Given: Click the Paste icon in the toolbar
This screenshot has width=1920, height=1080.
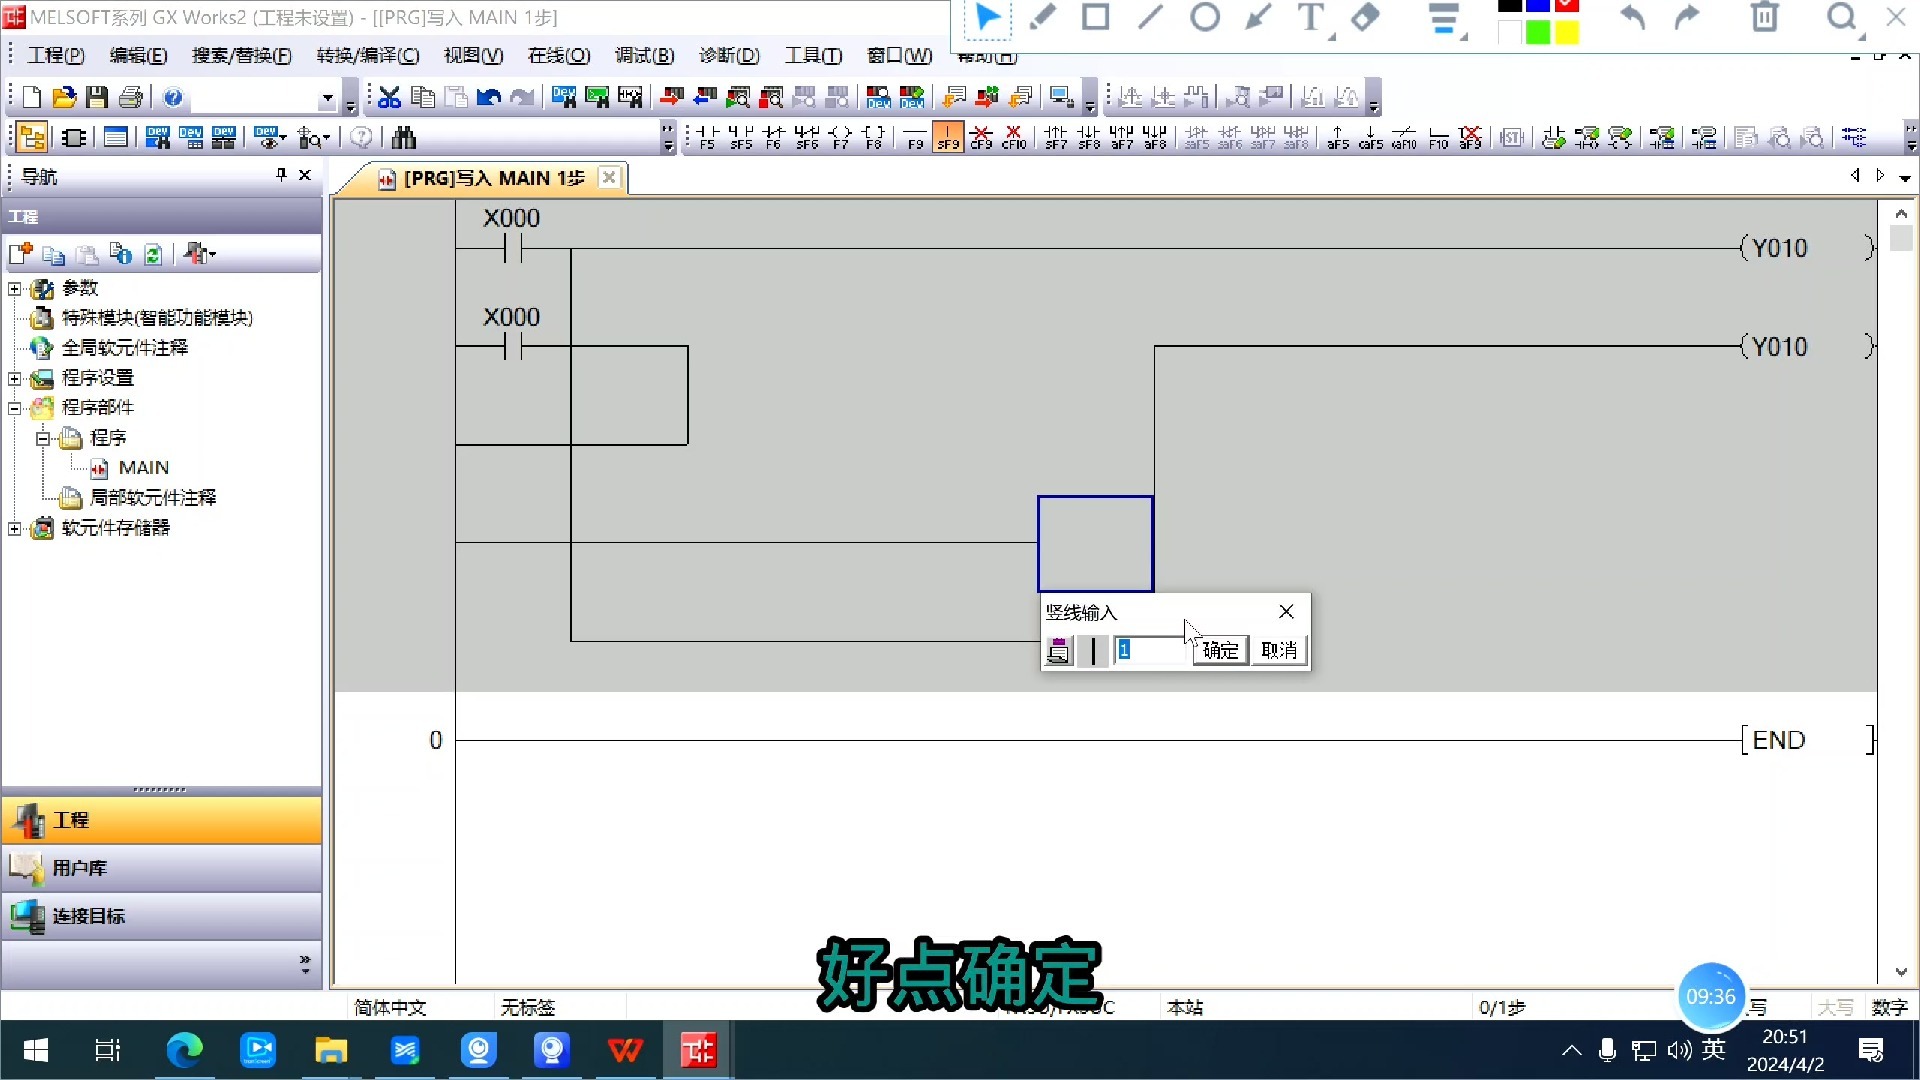Looking at the screenshot, I should point(455,96).
